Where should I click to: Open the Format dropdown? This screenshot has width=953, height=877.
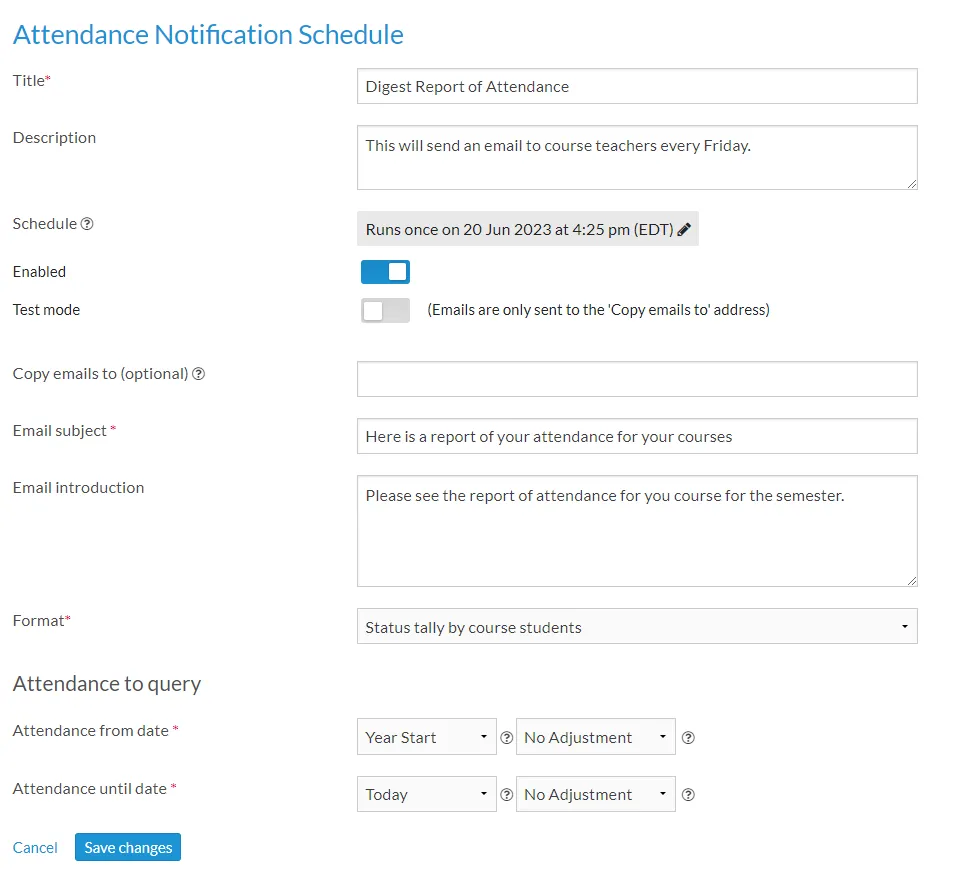637,627
